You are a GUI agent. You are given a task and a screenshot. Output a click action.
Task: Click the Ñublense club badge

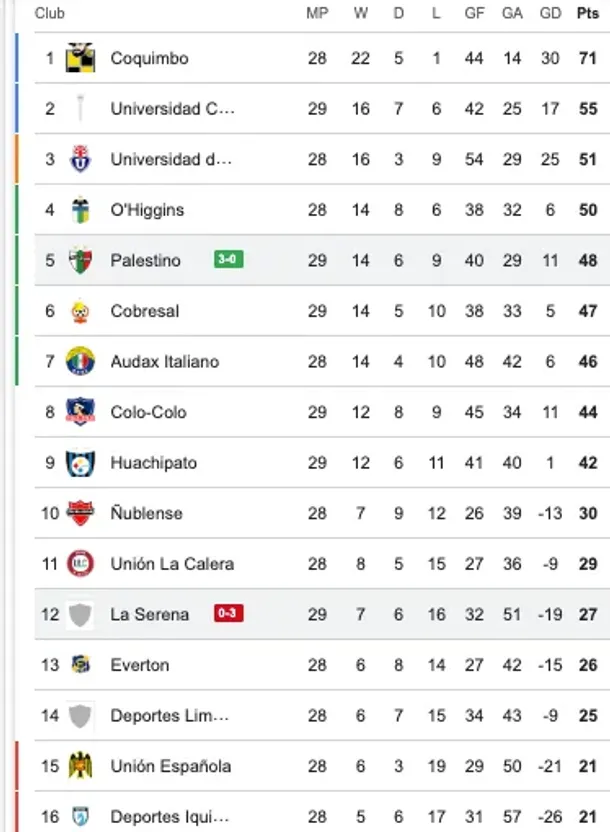coord(78,513)
